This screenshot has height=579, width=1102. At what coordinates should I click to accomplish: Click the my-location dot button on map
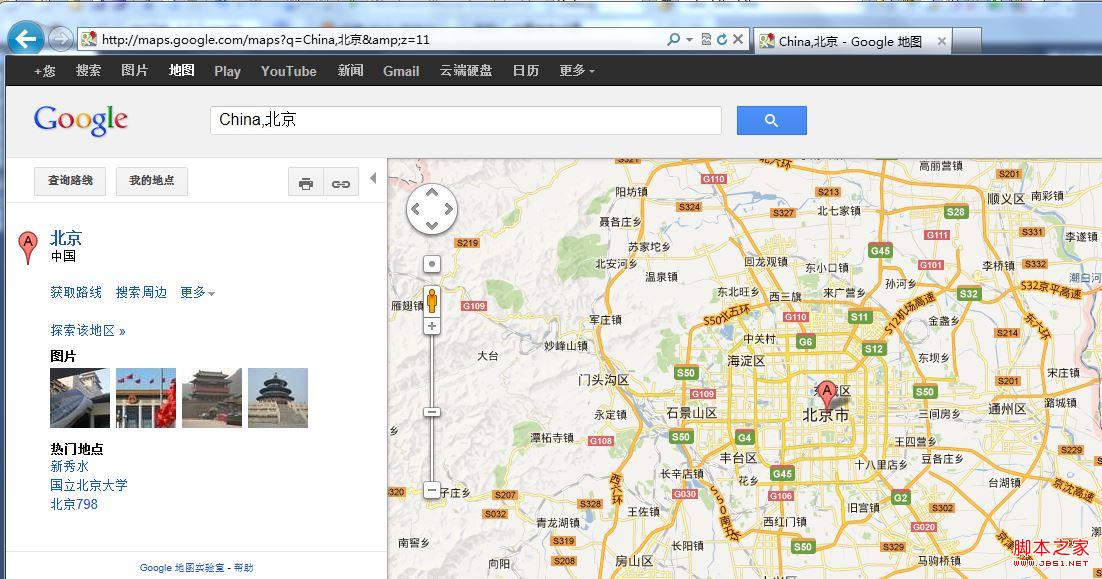coord(432,264)
